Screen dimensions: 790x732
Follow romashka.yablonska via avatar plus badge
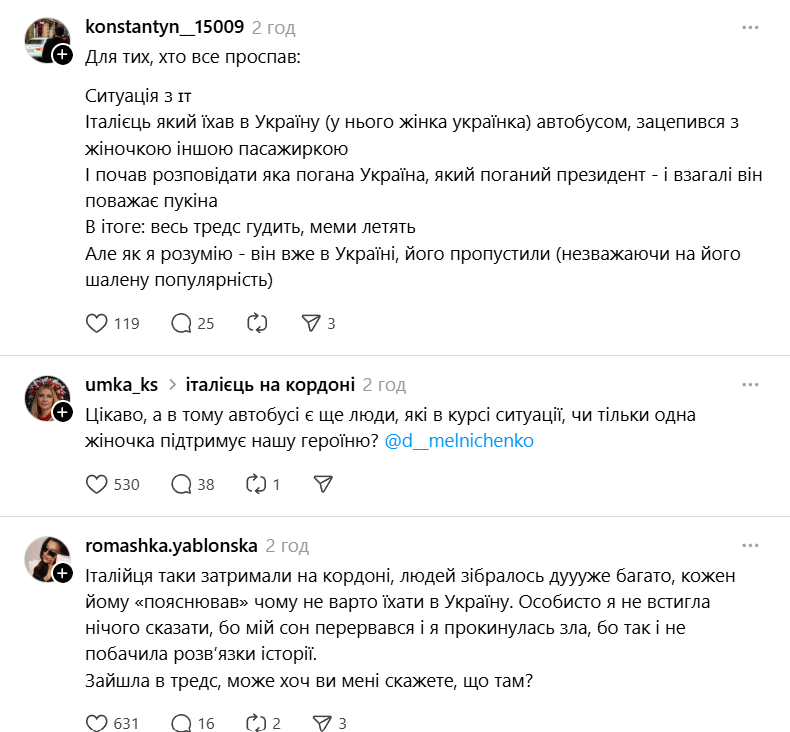tap(62, 573)
